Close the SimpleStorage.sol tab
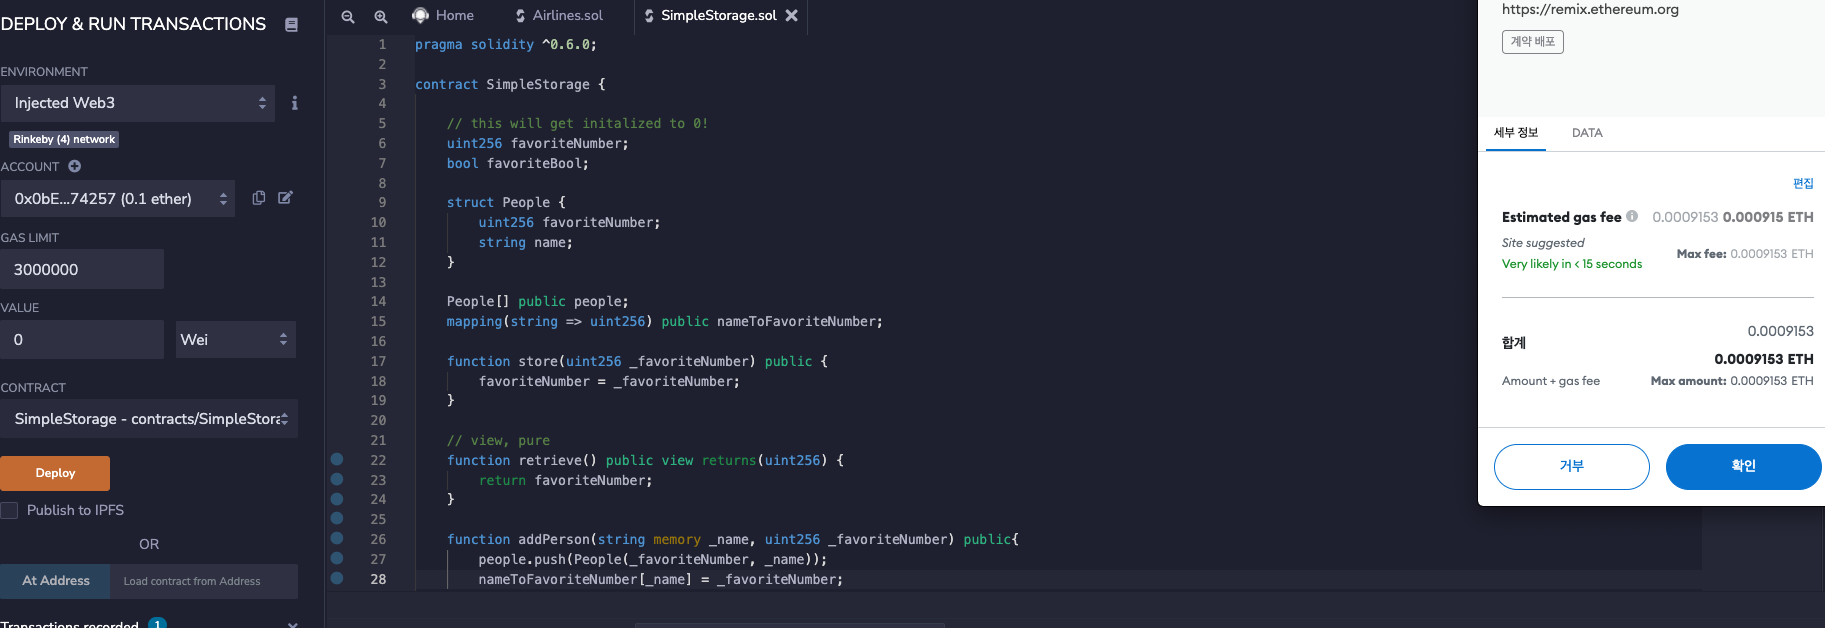 coord(792,15)
